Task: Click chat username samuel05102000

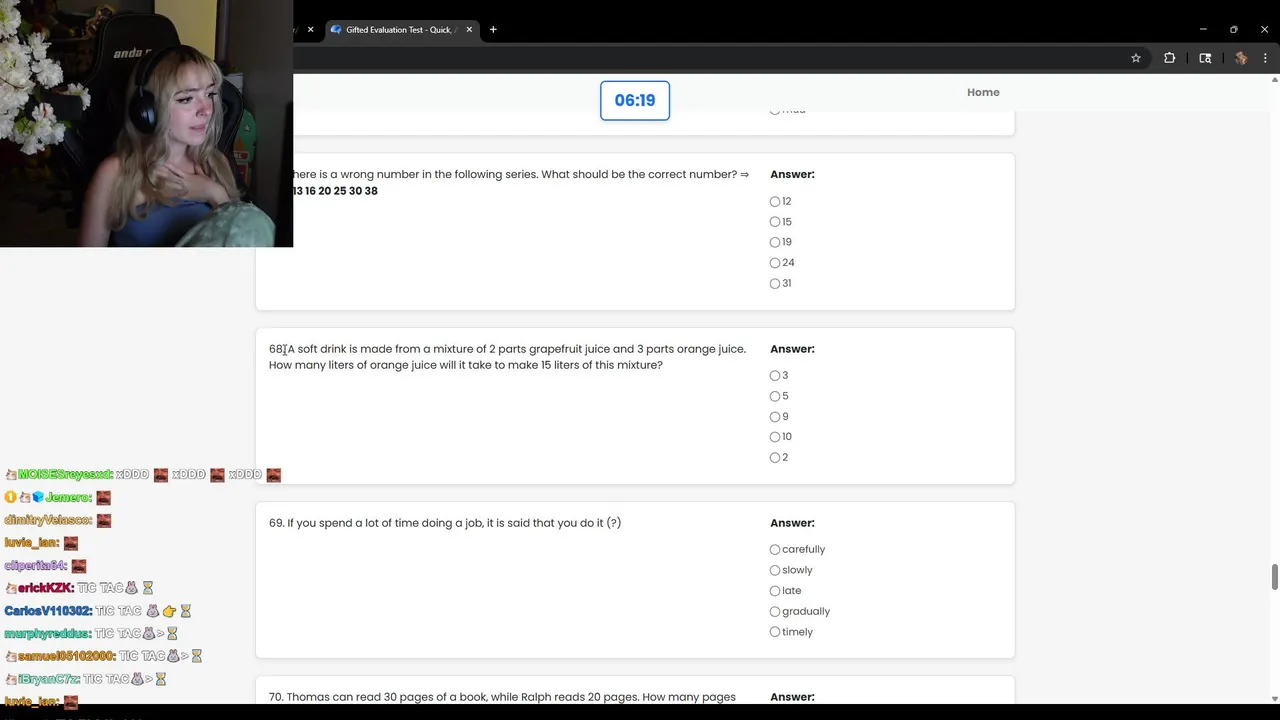Action: 66,656
